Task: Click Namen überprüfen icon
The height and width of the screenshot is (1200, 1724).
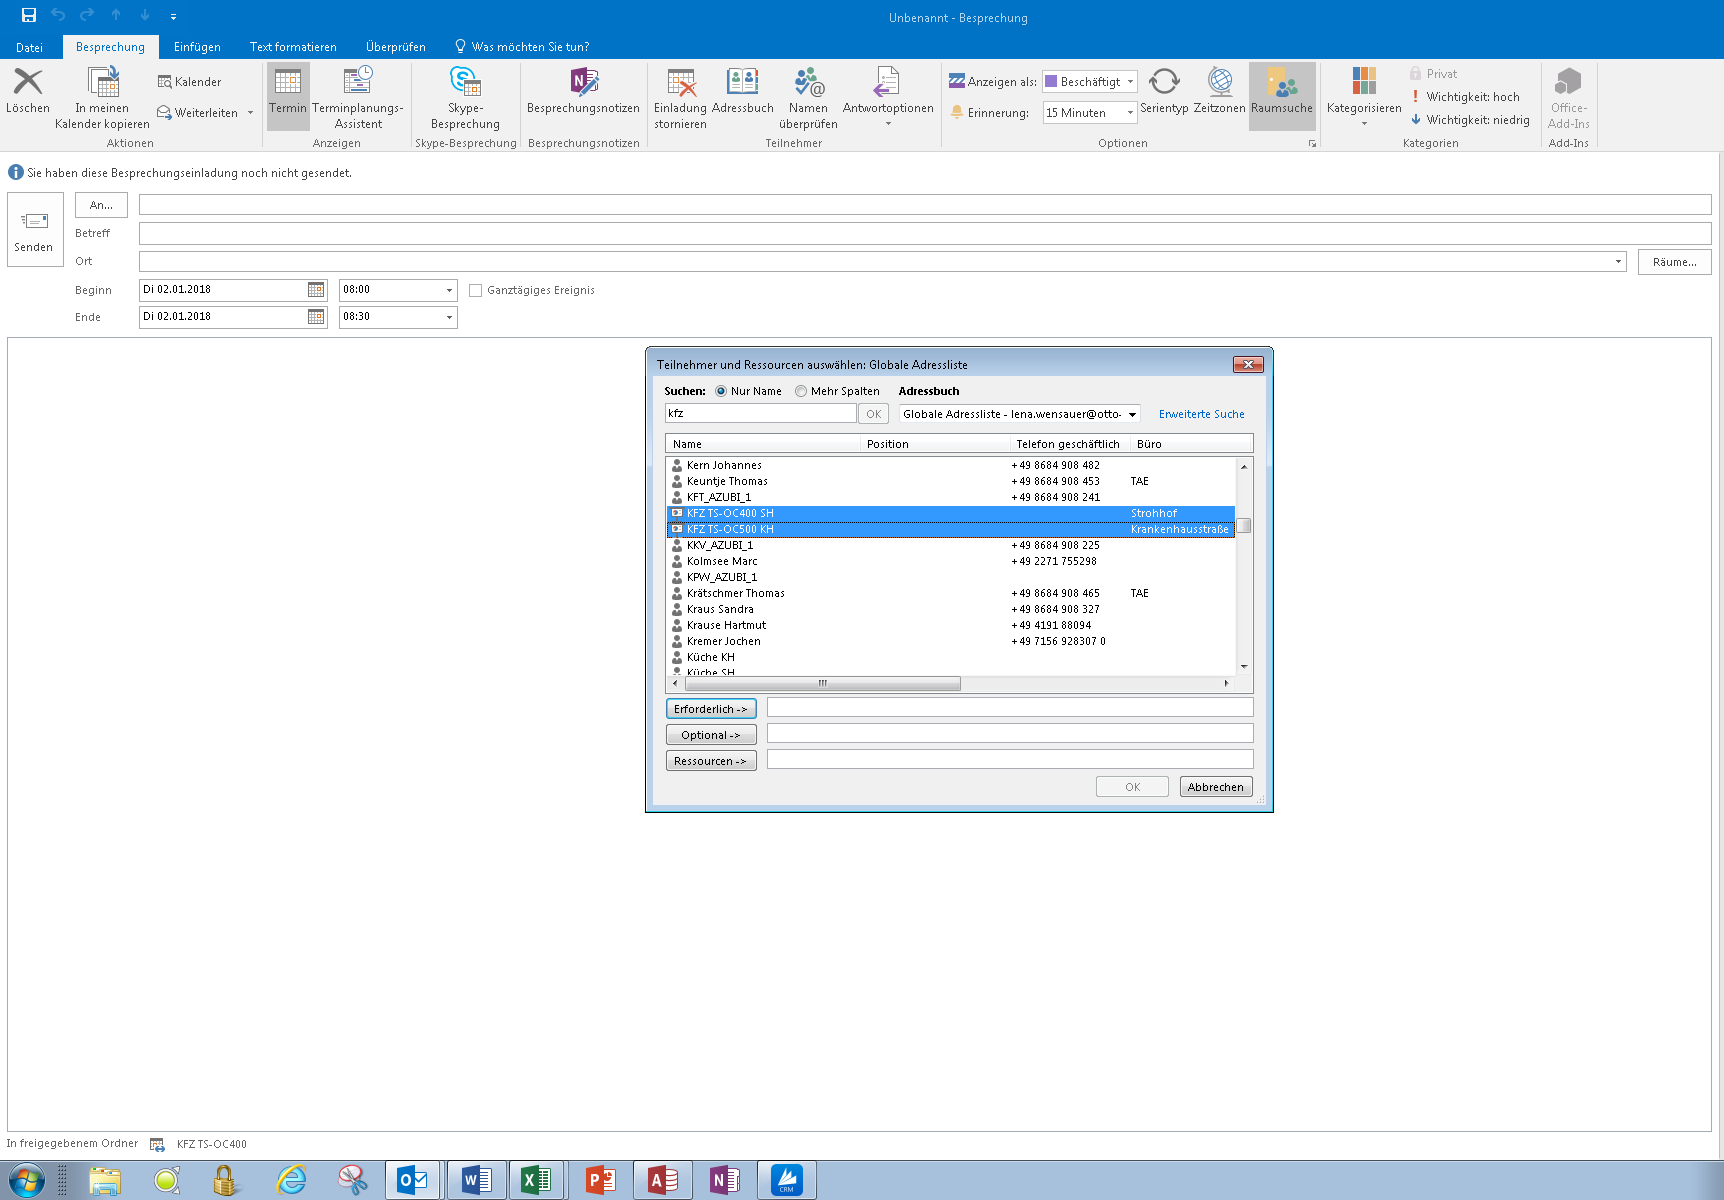Action: 809,82
